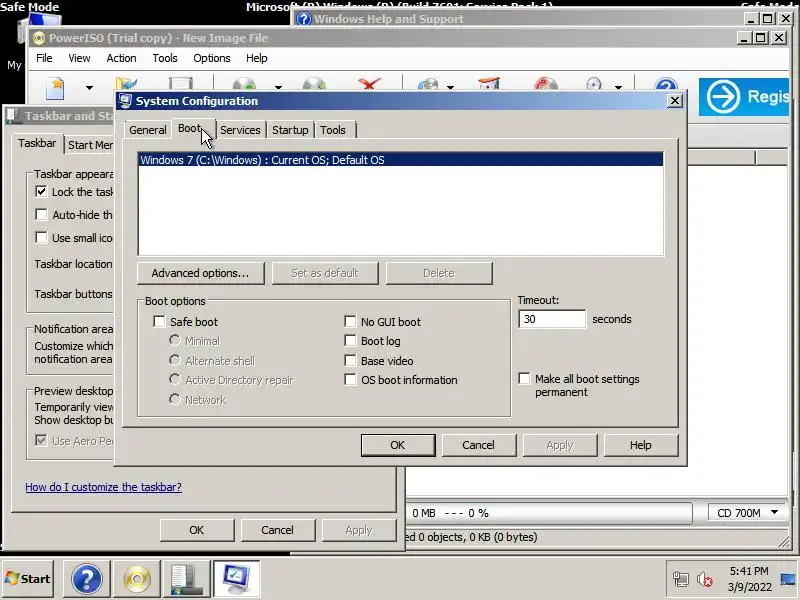Image resolution: width=800 pixels, height=600 pixels.
Task: Open the Start menu
Action: click(28, 579)
